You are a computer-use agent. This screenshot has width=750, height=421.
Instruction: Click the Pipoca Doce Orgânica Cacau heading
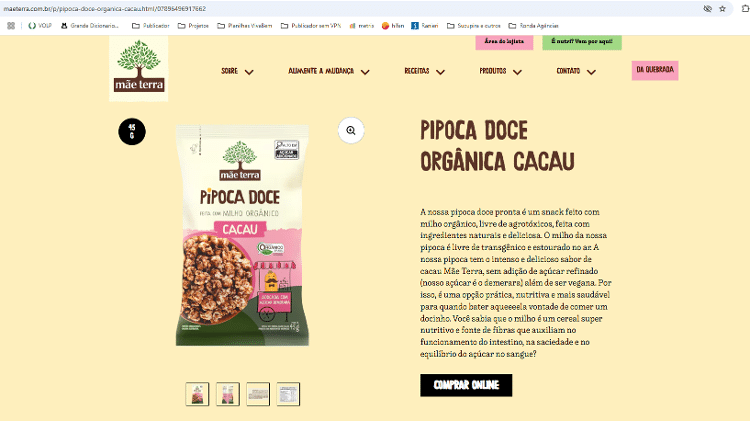(x=497, y=146)
